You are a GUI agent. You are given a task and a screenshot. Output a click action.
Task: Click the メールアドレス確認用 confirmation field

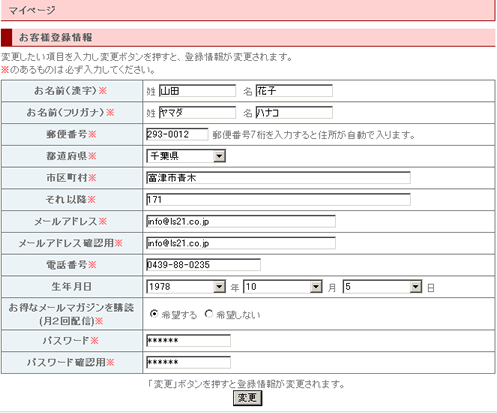pyautogui.click(x=241, y=243)
